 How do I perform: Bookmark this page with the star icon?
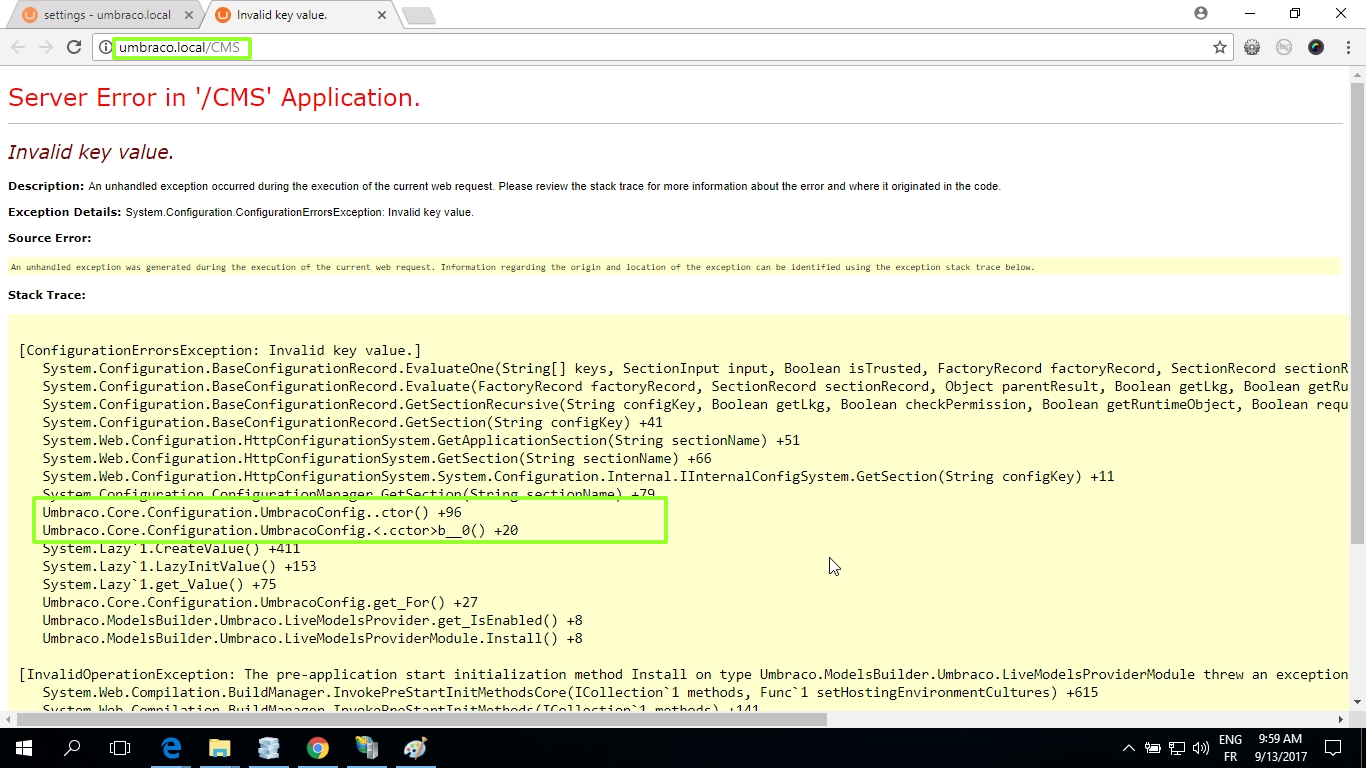coord(1220,47)
